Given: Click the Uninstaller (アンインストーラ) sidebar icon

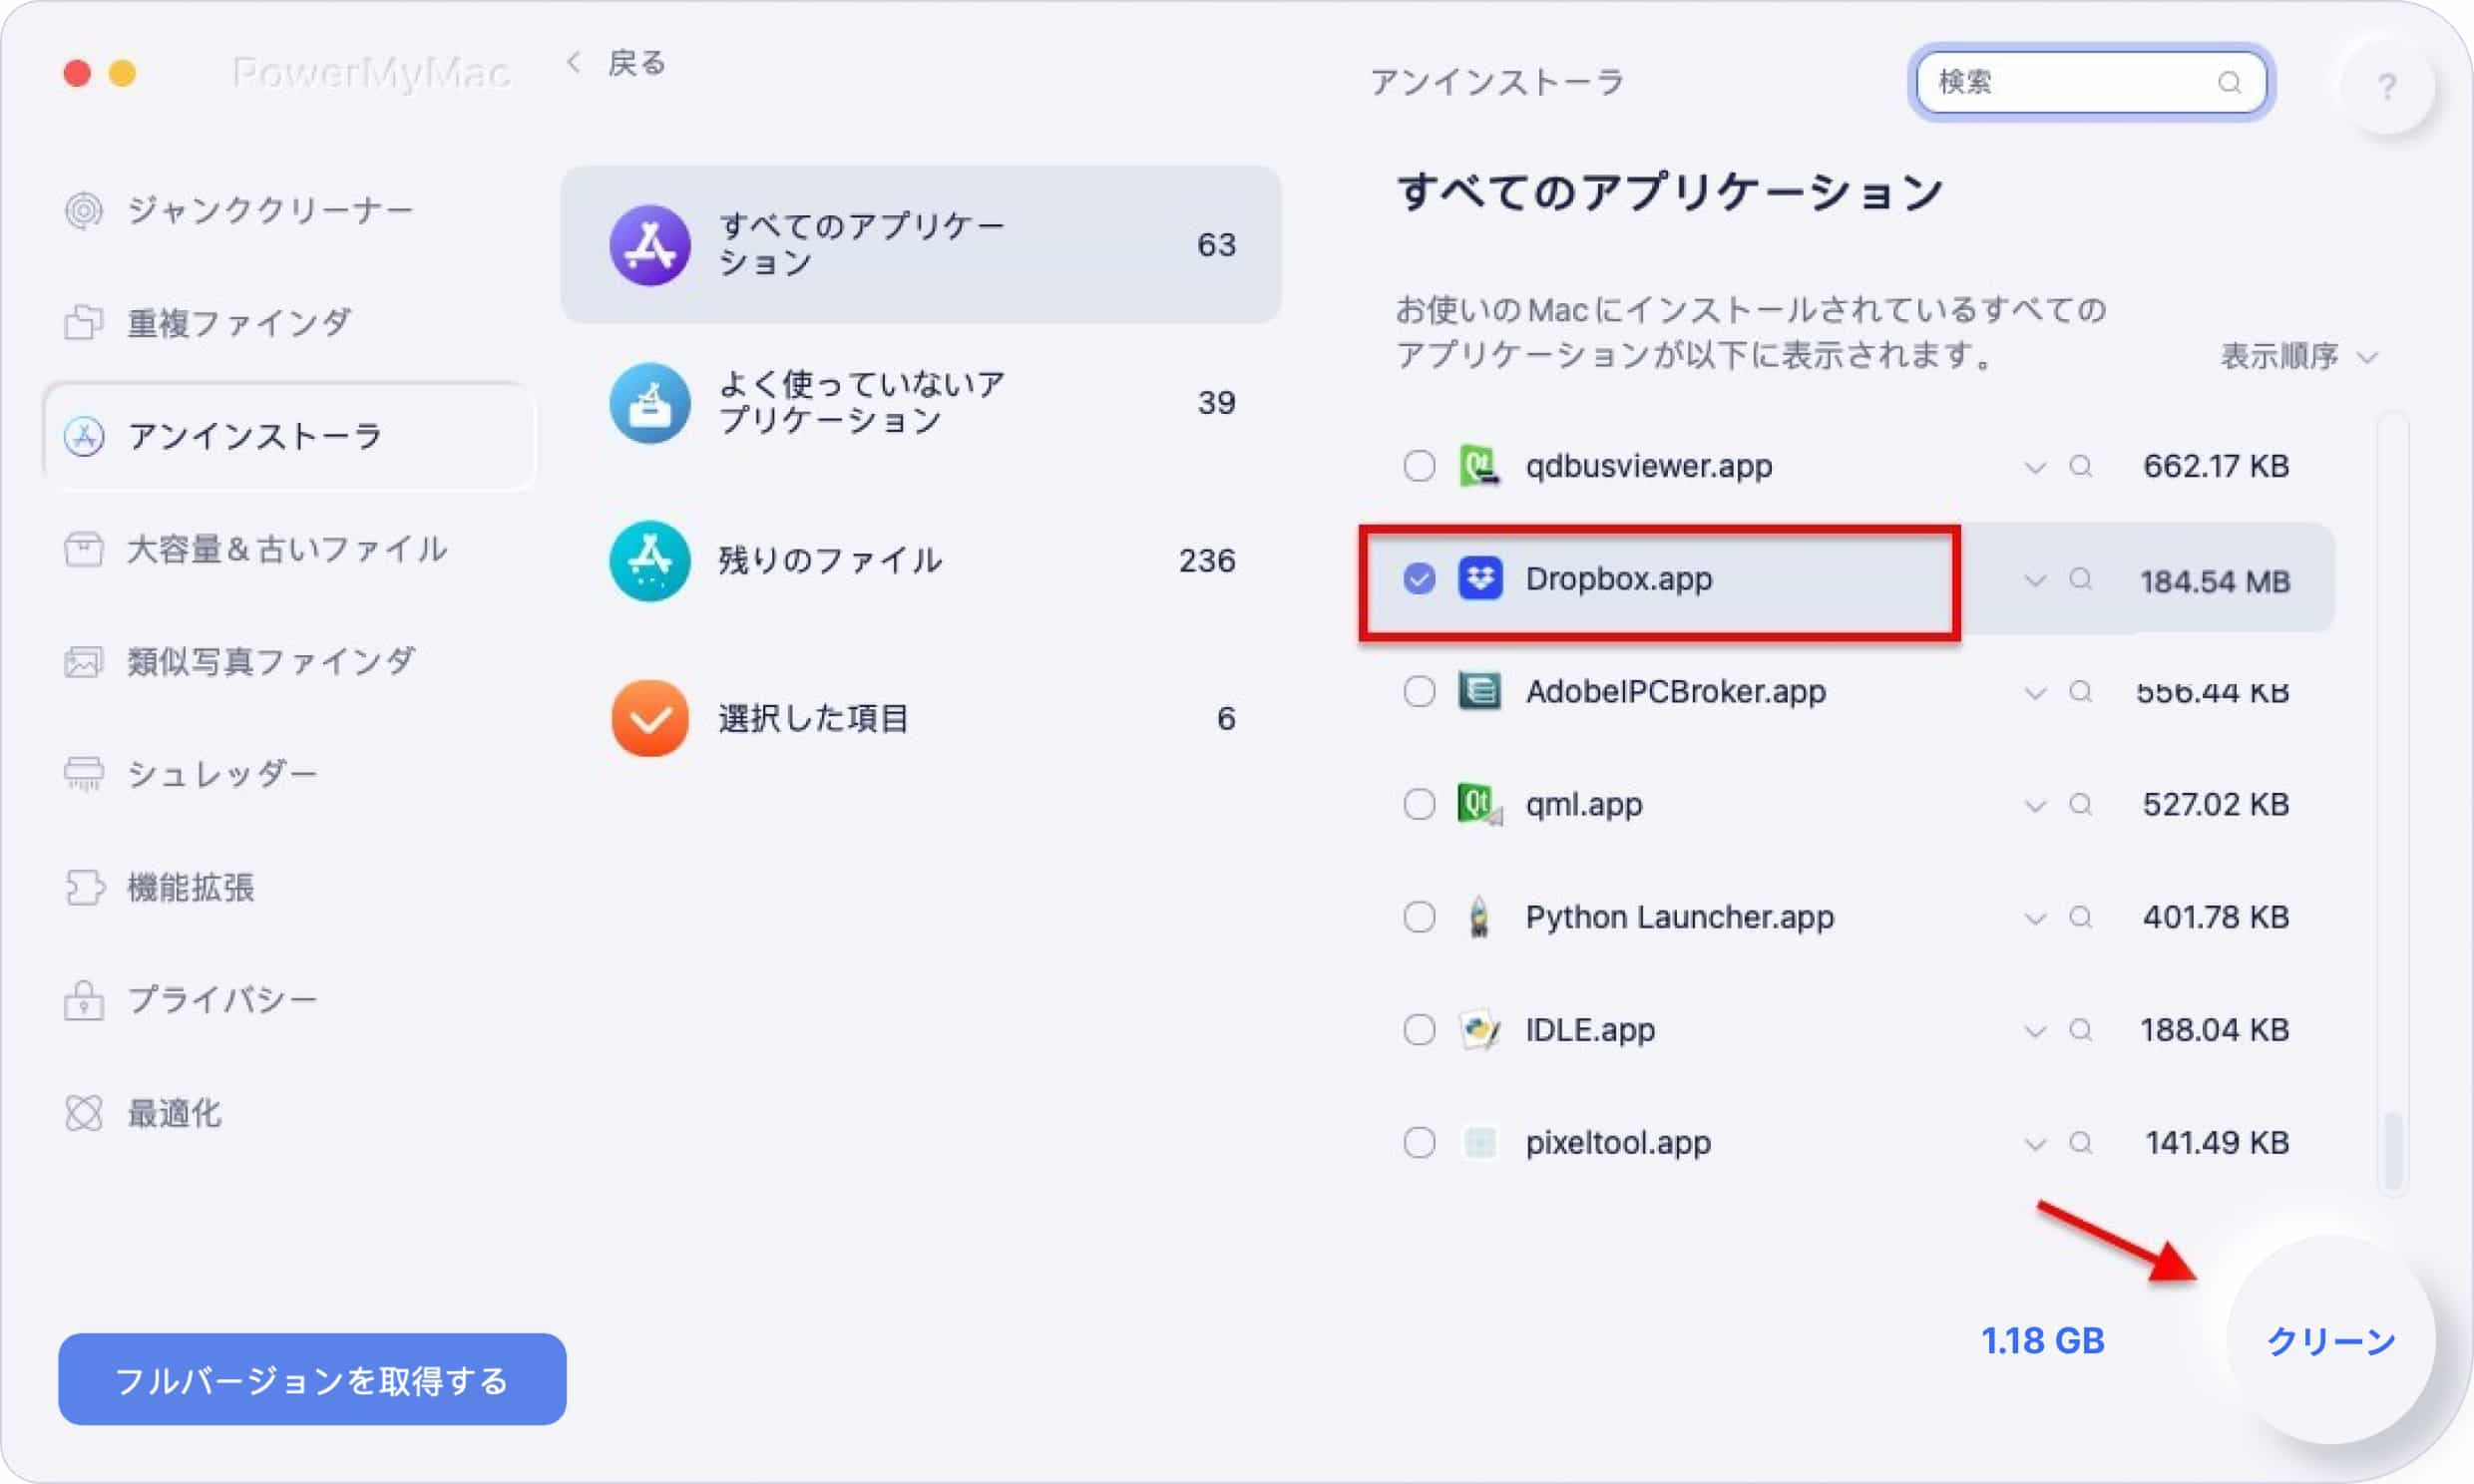Looking at the screenshot, I should tap(84, 437).
